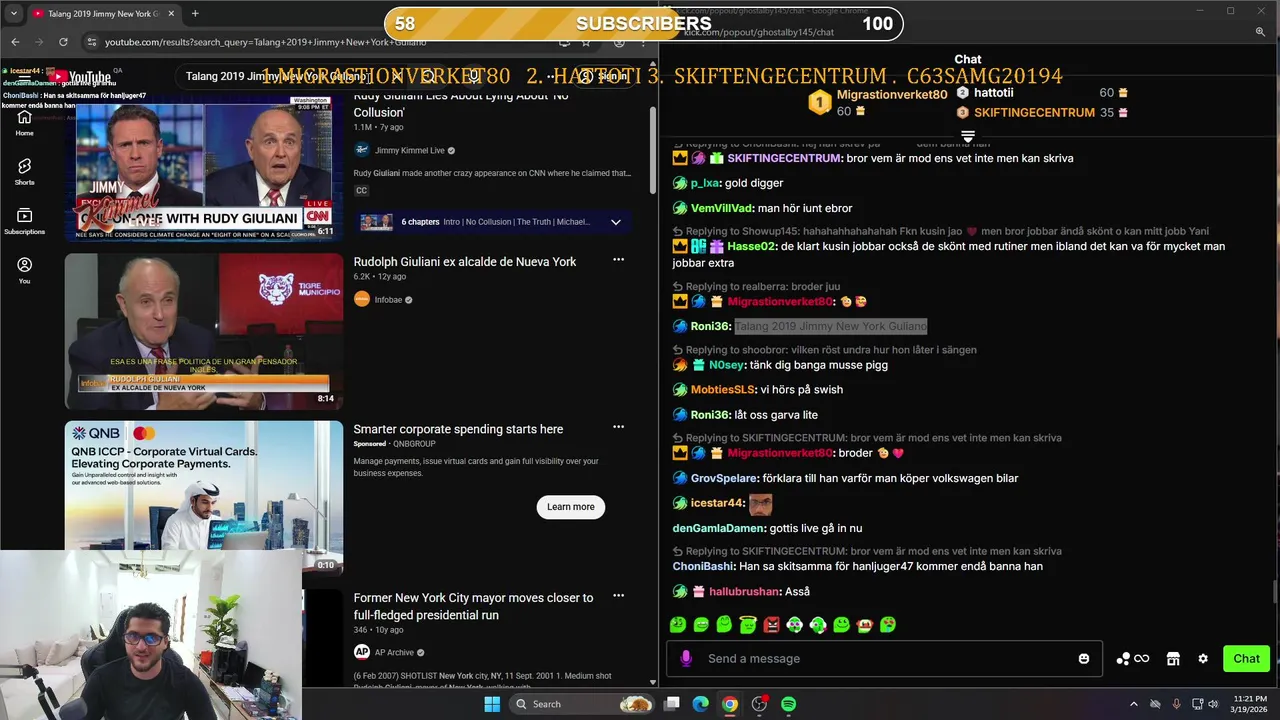Collapse the Kick chat leaderboard handle

(968, 136)
